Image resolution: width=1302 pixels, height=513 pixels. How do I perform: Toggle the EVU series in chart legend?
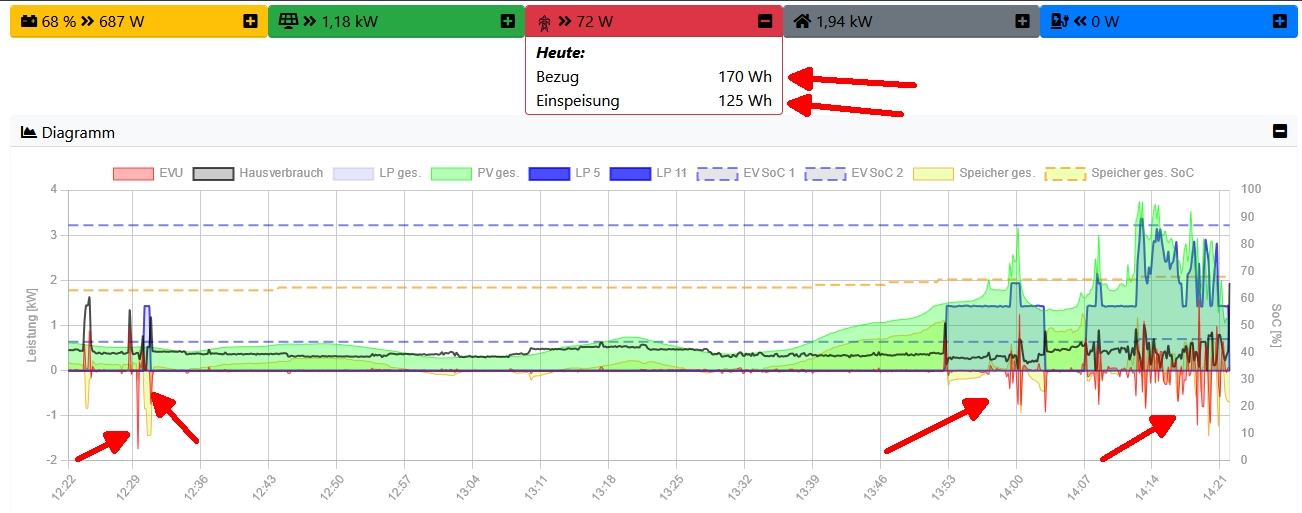147,173
